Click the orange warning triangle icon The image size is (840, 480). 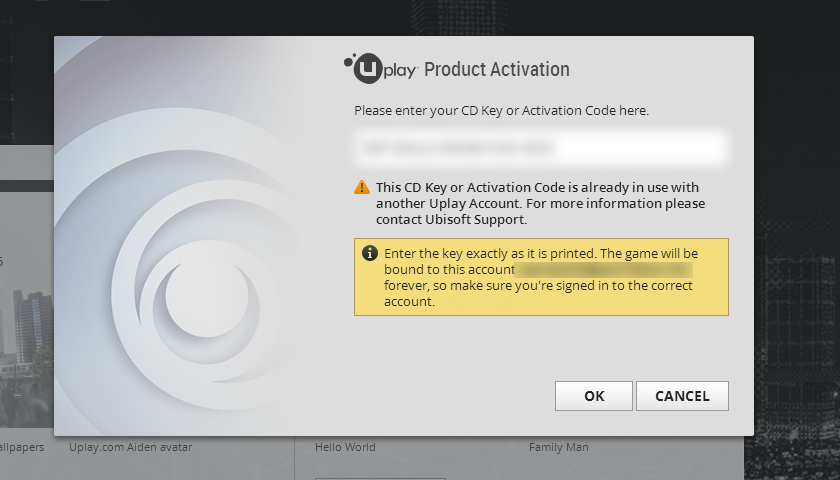[362, 187]
